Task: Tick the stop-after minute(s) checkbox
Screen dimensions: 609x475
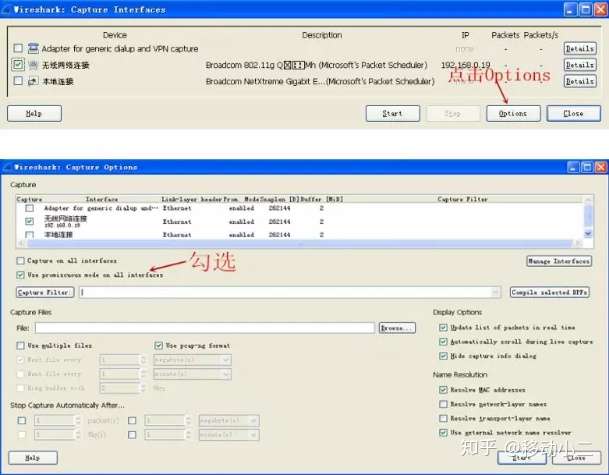Action: coord(132,435)
